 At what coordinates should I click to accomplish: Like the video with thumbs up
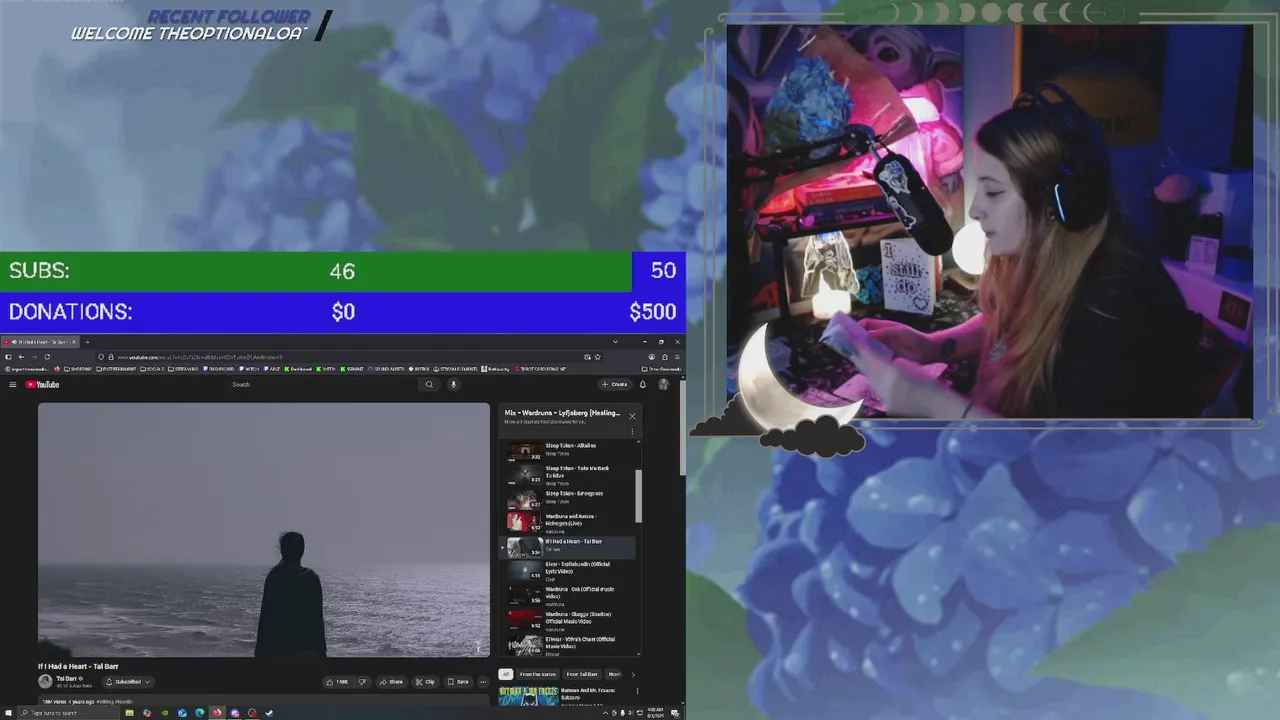(x=337, y=682)
